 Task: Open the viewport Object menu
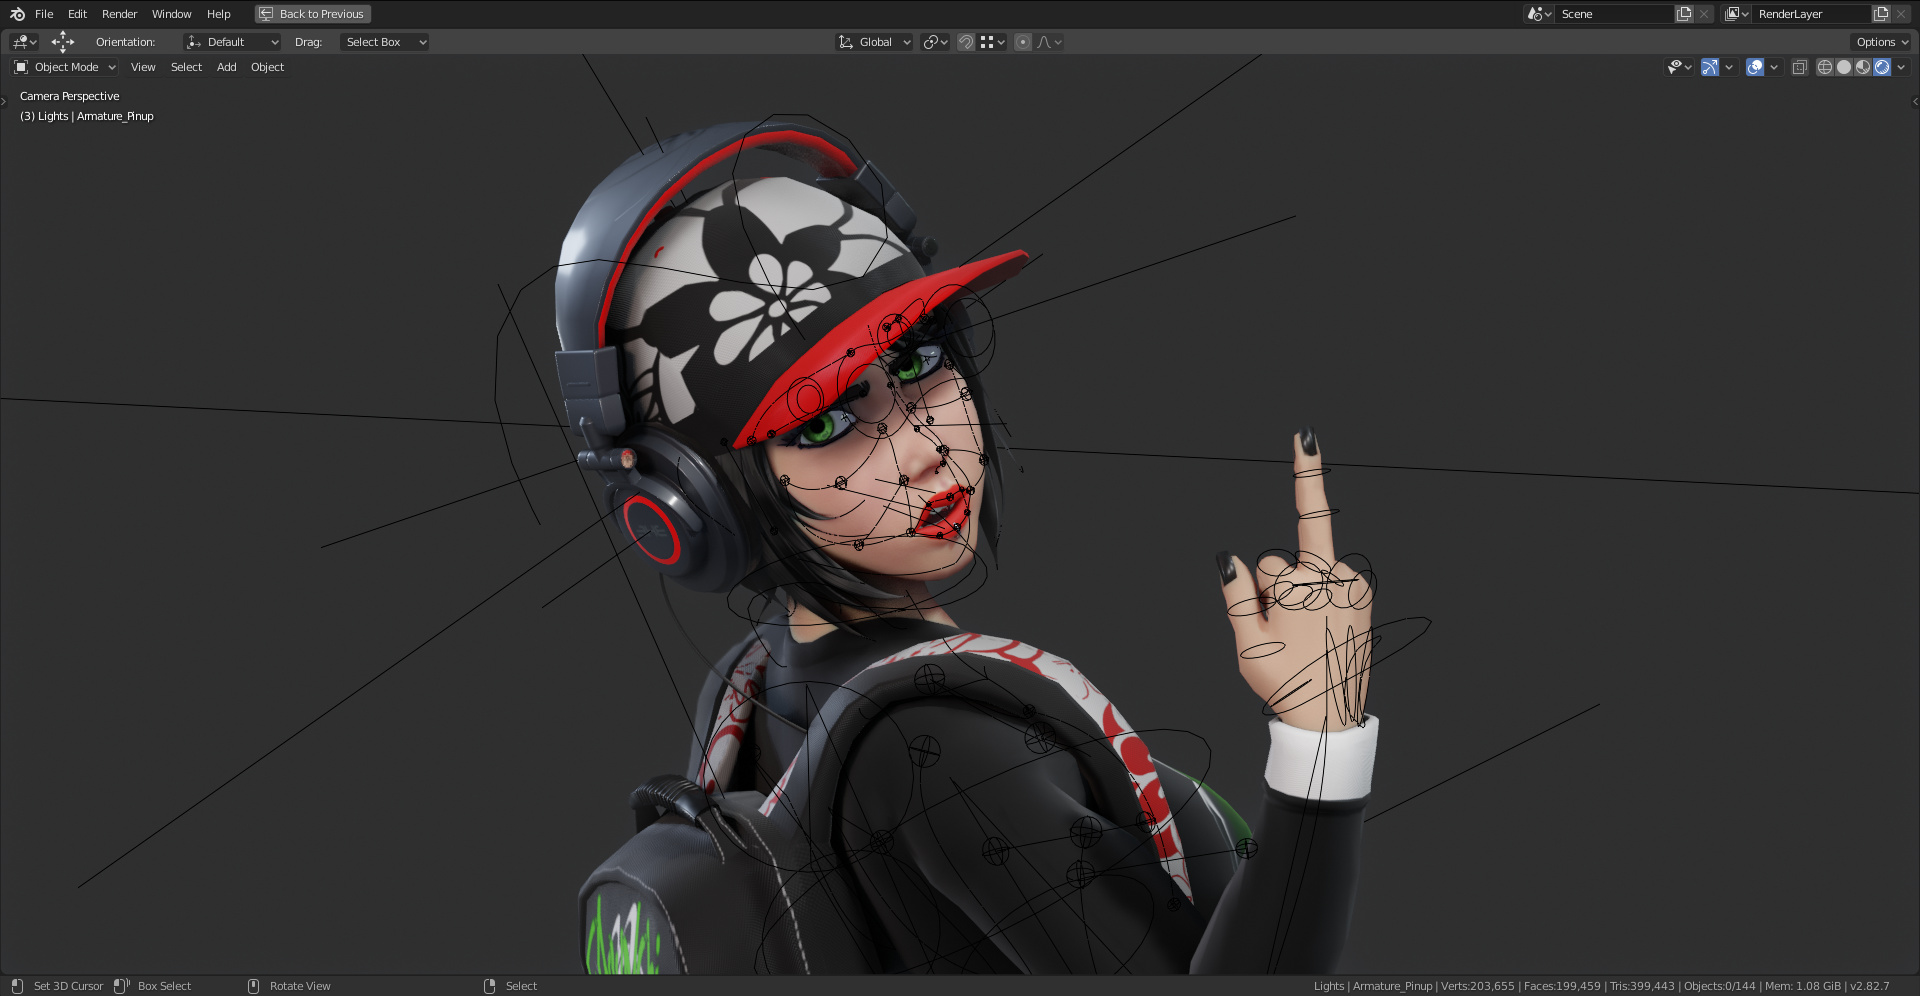pos(267,67)
